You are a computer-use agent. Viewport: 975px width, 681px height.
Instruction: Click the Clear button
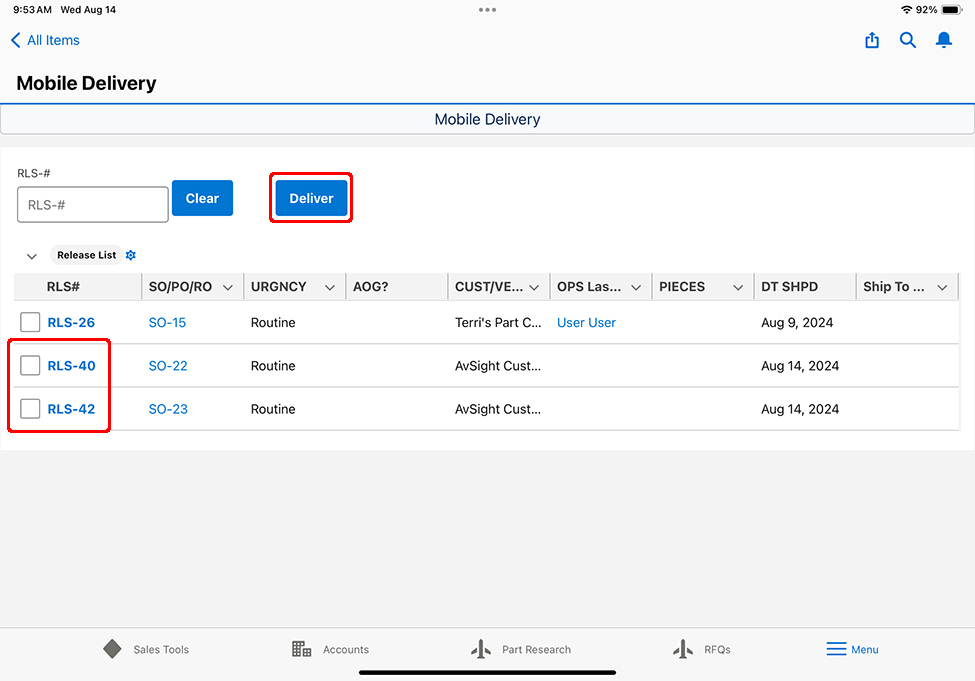pyautogui.click(x=202, y=198)
